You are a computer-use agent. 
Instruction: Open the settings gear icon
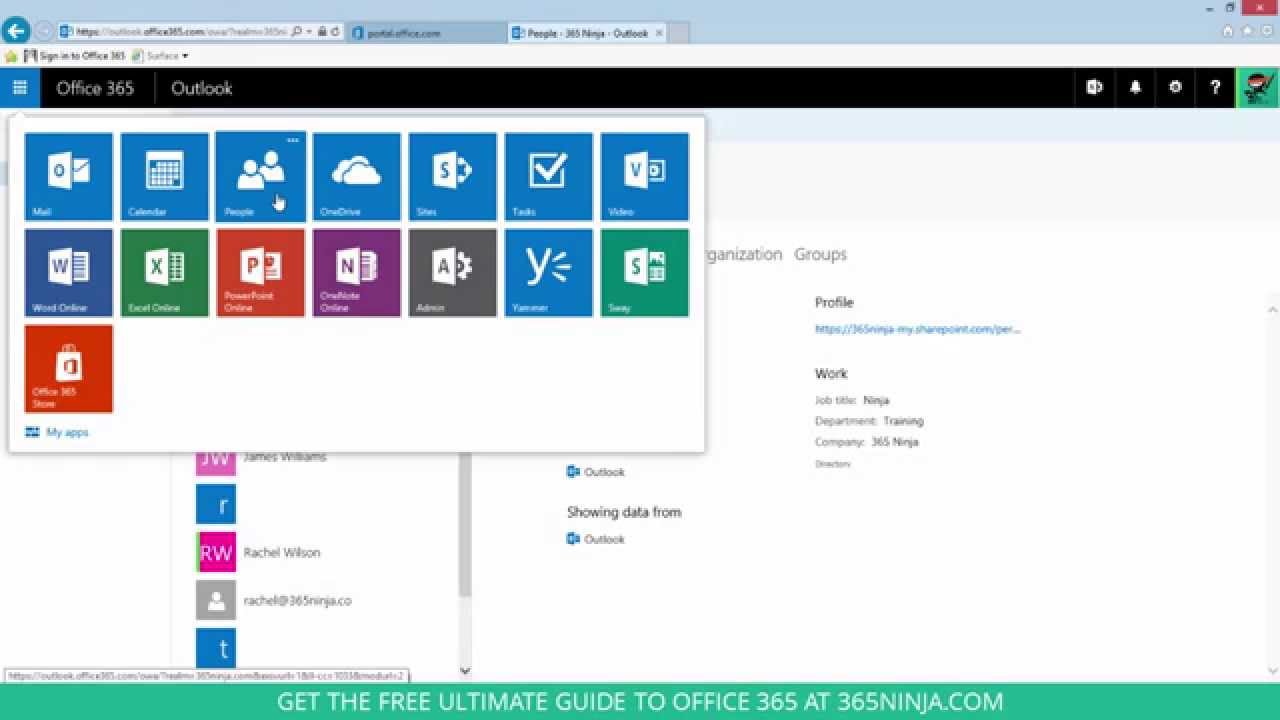click(1175, 88)
